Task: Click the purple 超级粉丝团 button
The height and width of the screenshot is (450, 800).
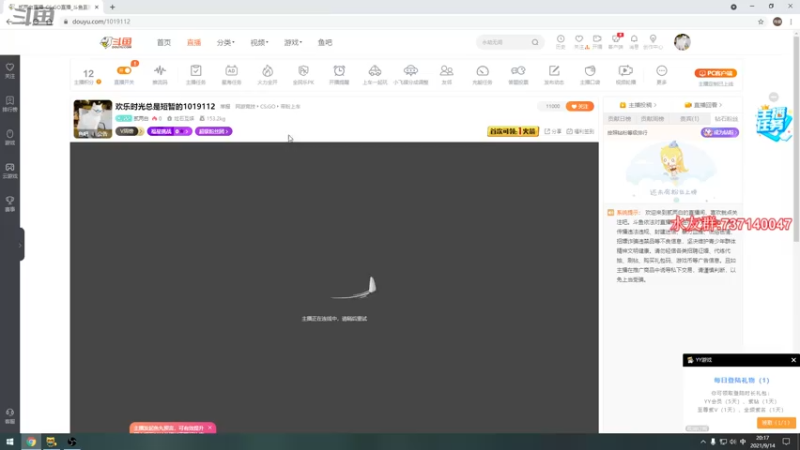Action: [213, 131]
